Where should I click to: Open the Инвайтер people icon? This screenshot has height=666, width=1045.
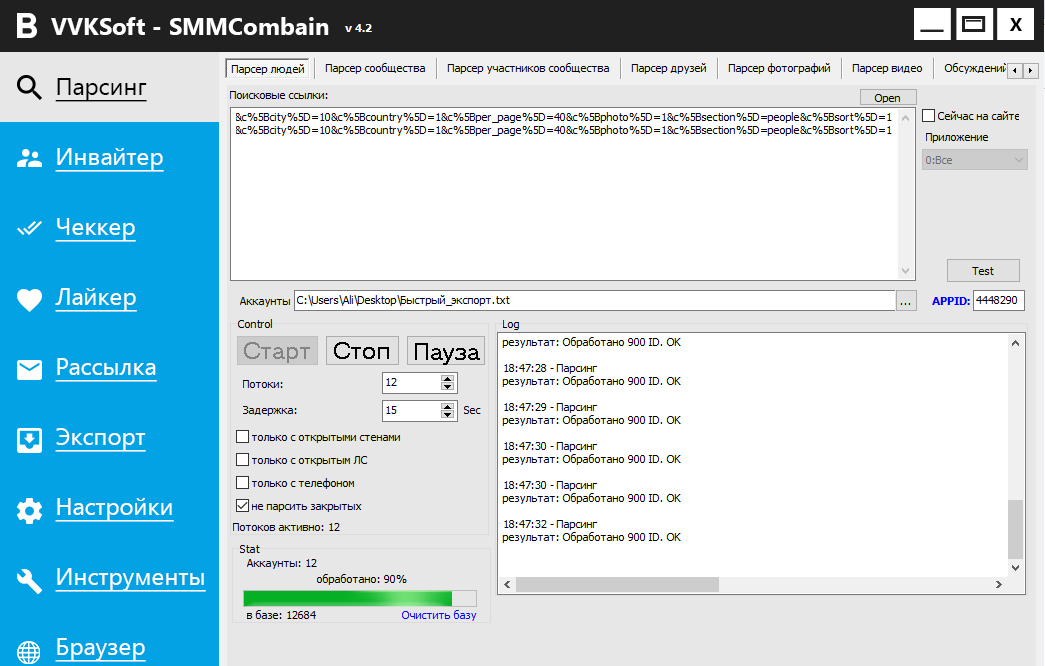click(29, 158)
